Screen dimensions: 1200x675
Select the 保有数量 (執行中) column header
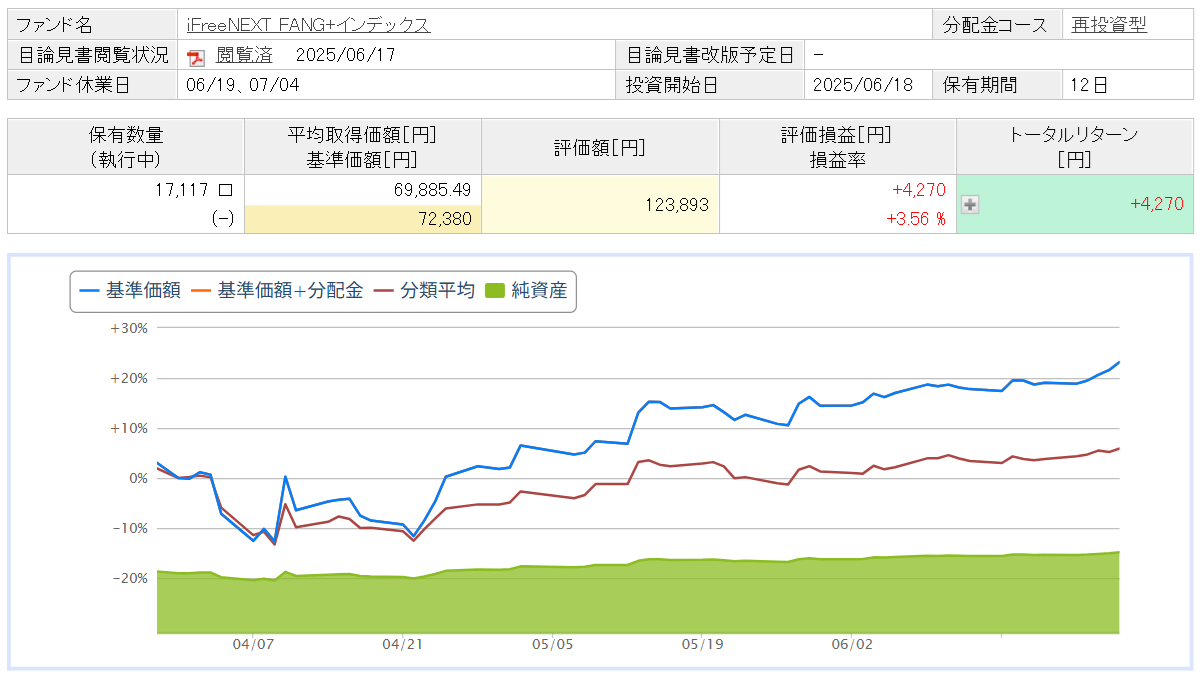click(x=126, y=146)
